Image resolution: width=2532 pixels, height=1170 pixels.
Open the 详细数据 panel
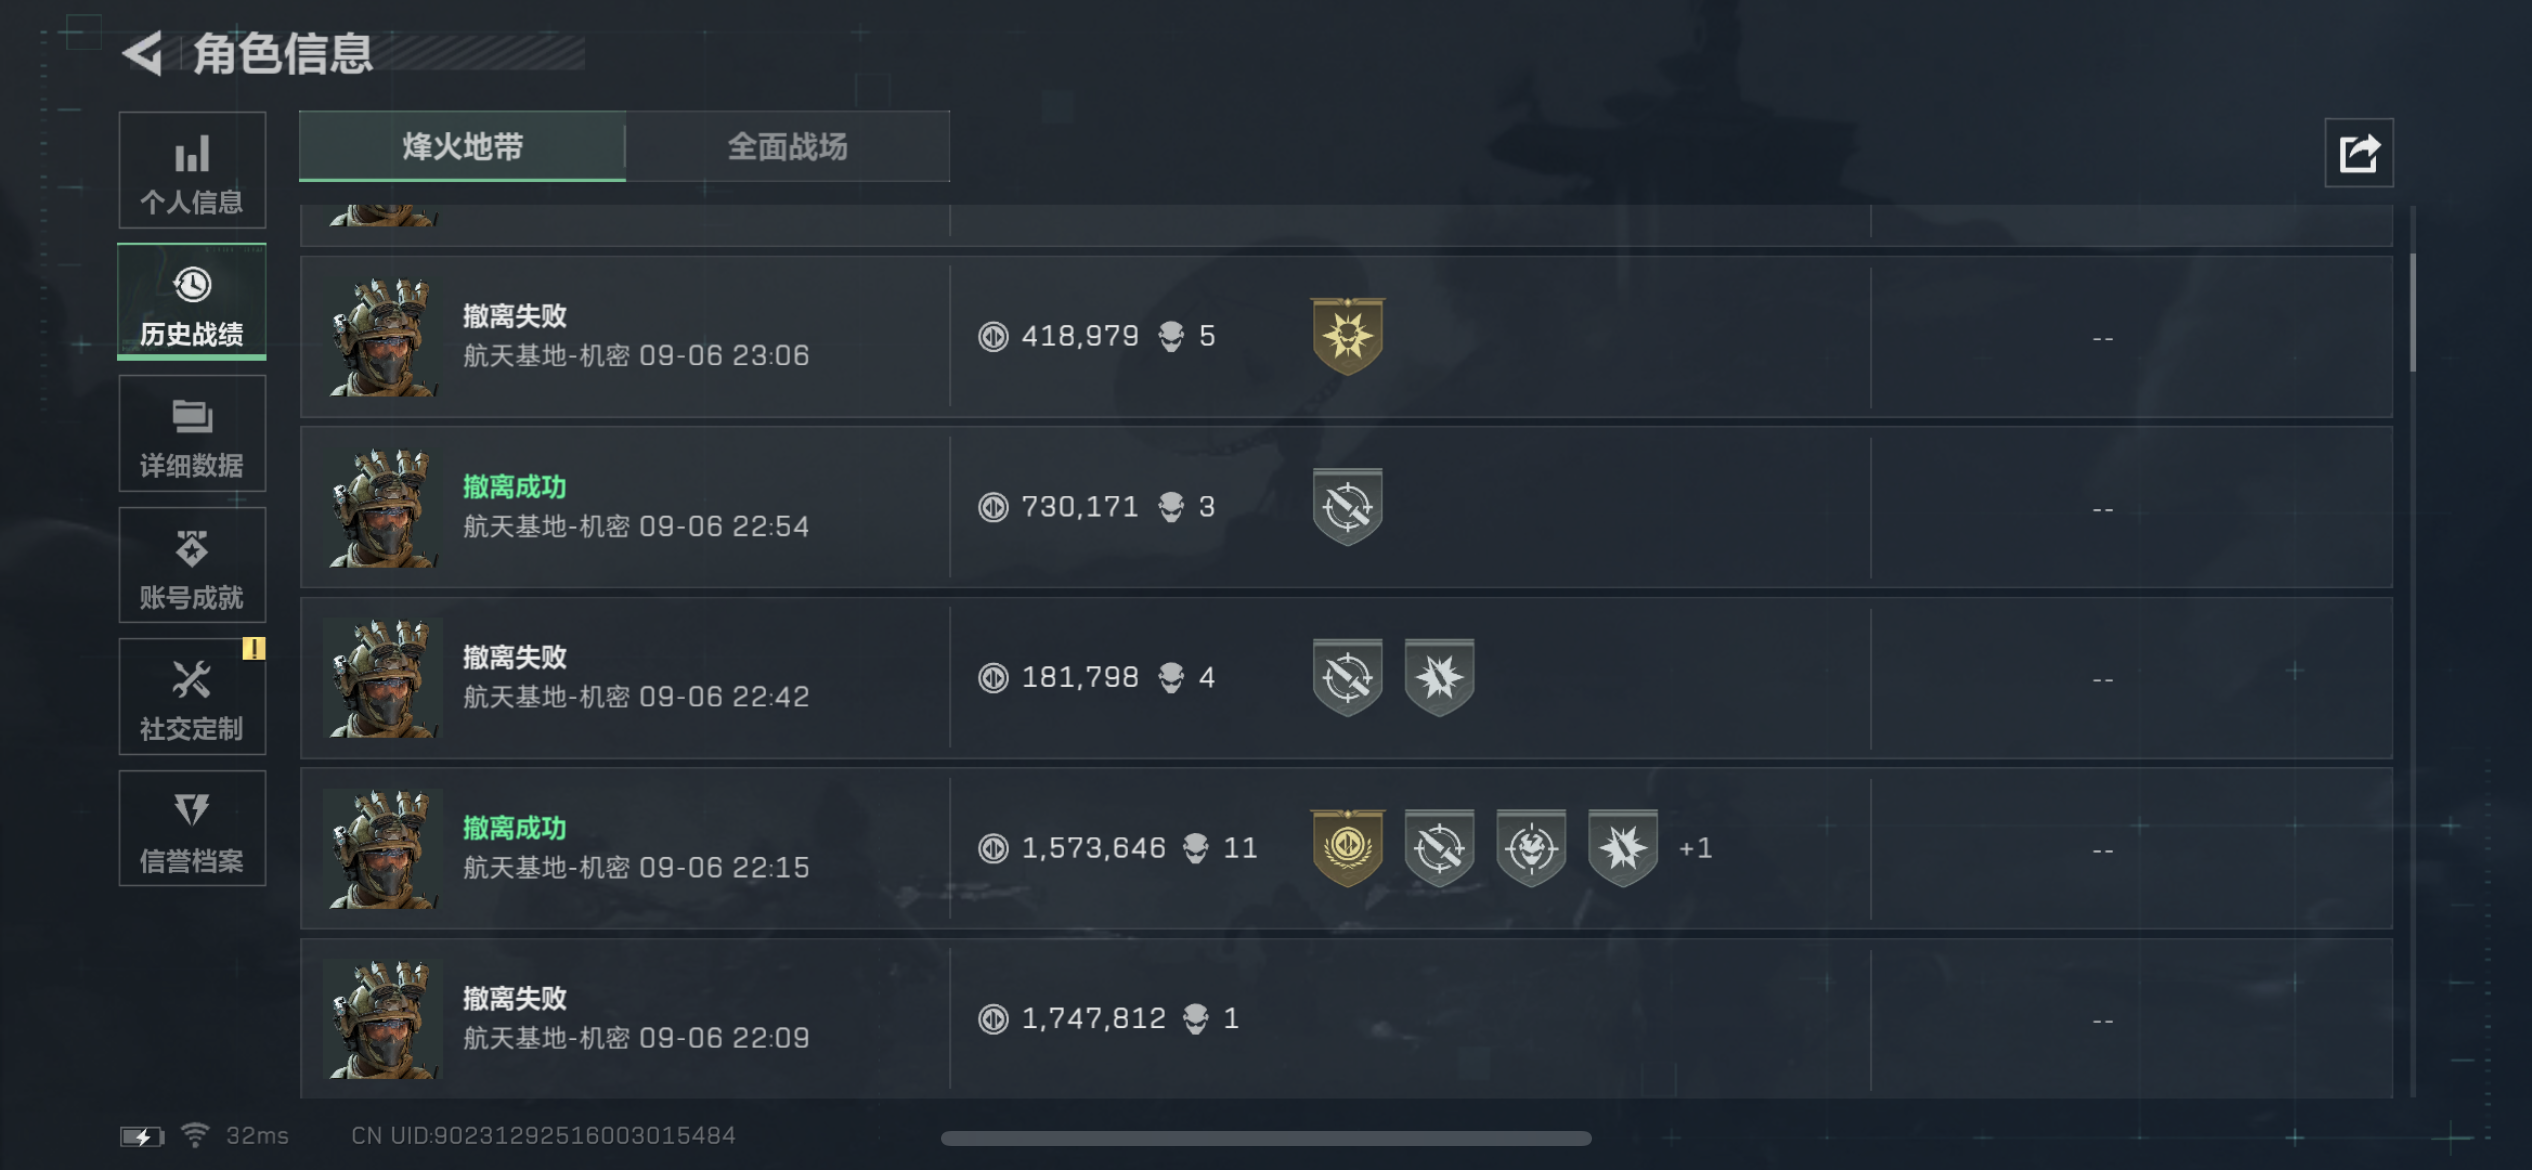pos(192,434)
